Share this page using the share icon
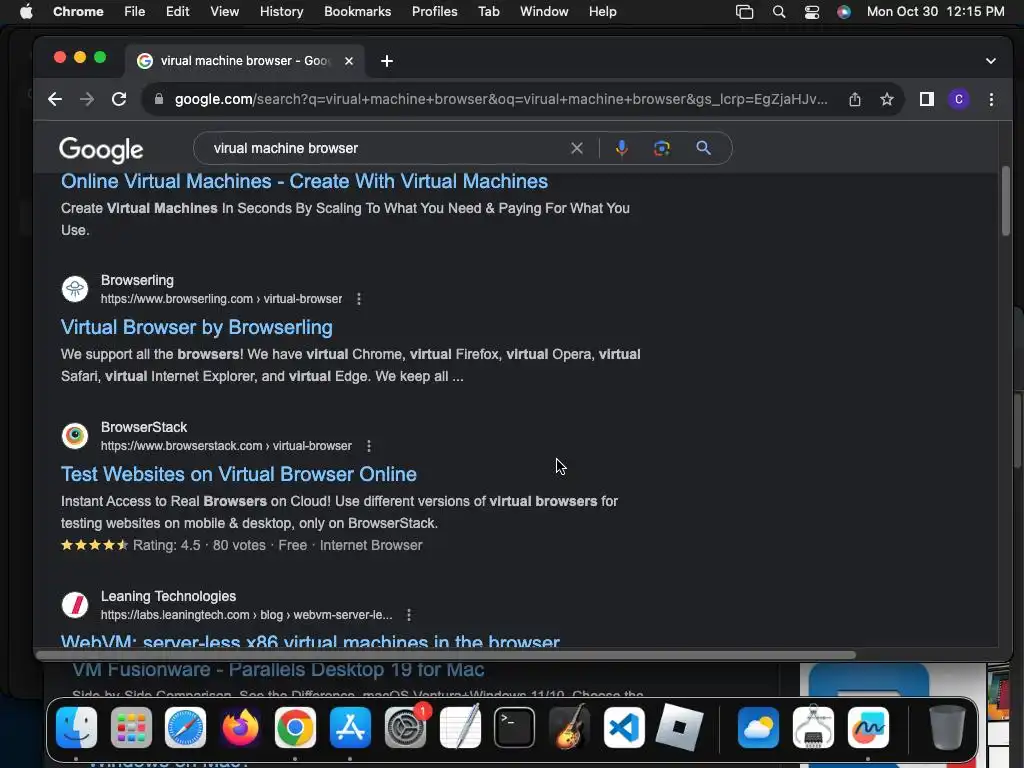This screenshot has height=768, width=1024. 855,99
